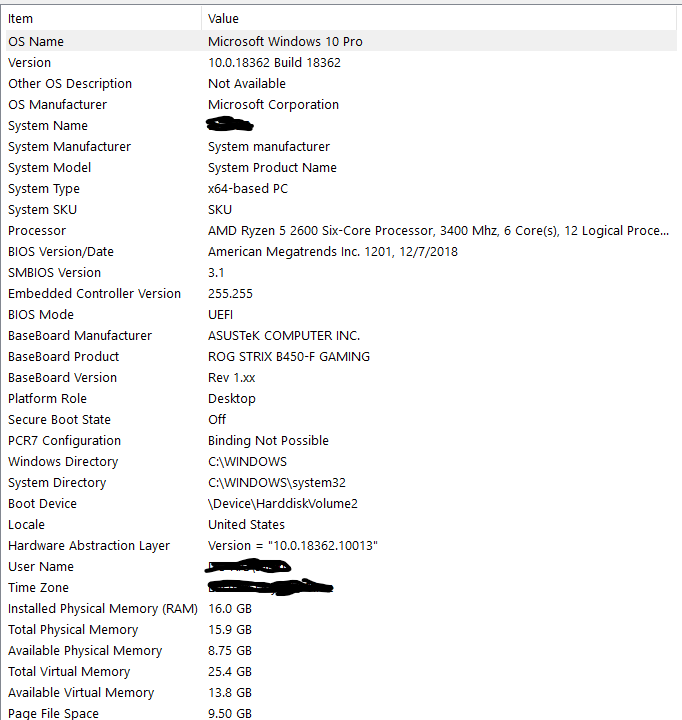Viewport: 682px width, 720px height.
Task: Select the Boot Device row label
Action: point(42,504)
